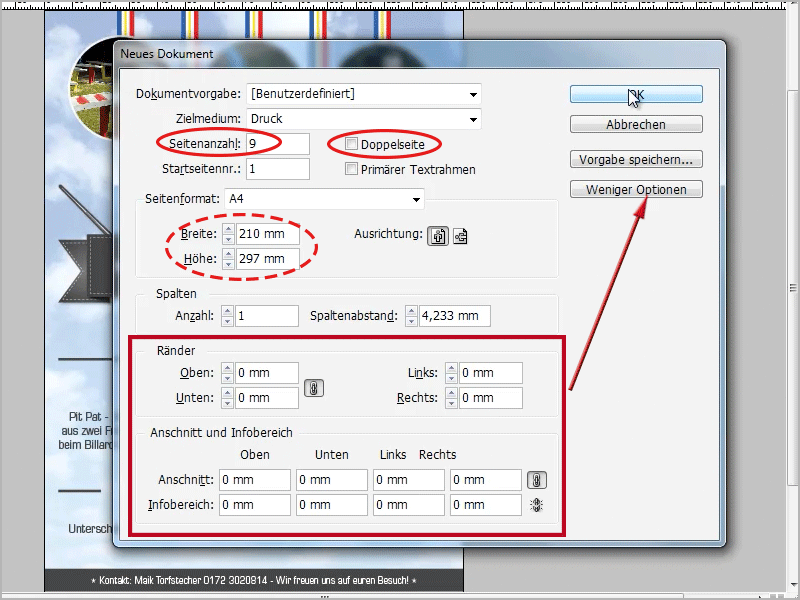The height and width of the screenshot is (600, 800).
Task: Click the Startseitennr. input field
Action: (x=278, y=169)
